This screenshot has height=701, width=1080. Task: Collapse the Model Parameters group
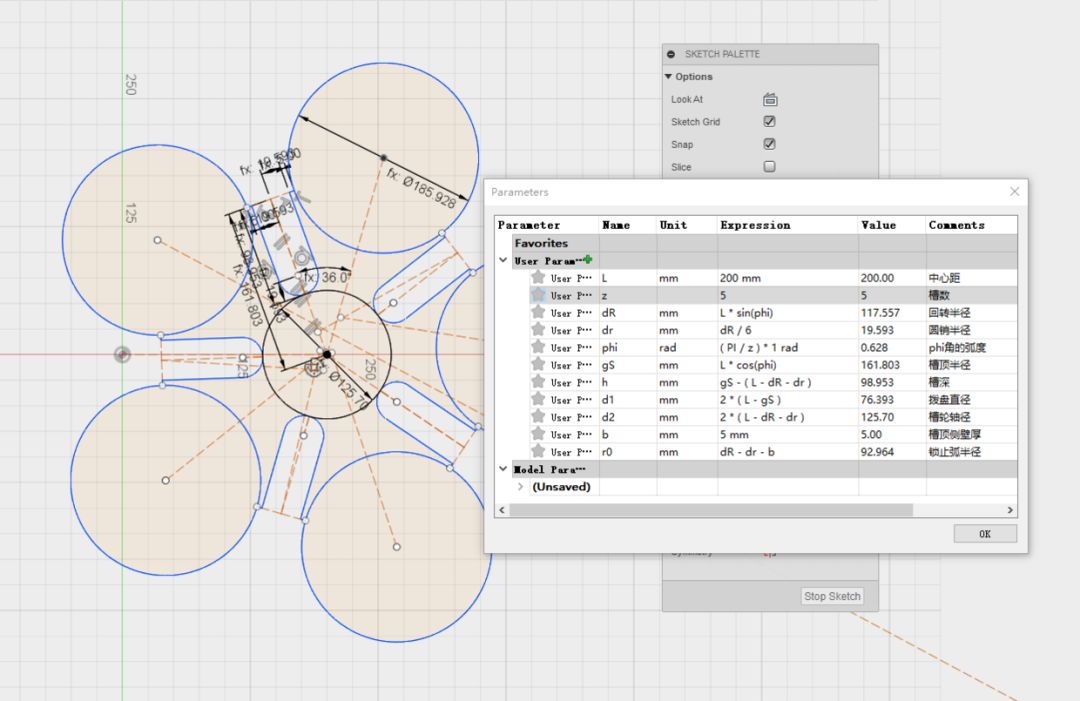tap(503, 469)
